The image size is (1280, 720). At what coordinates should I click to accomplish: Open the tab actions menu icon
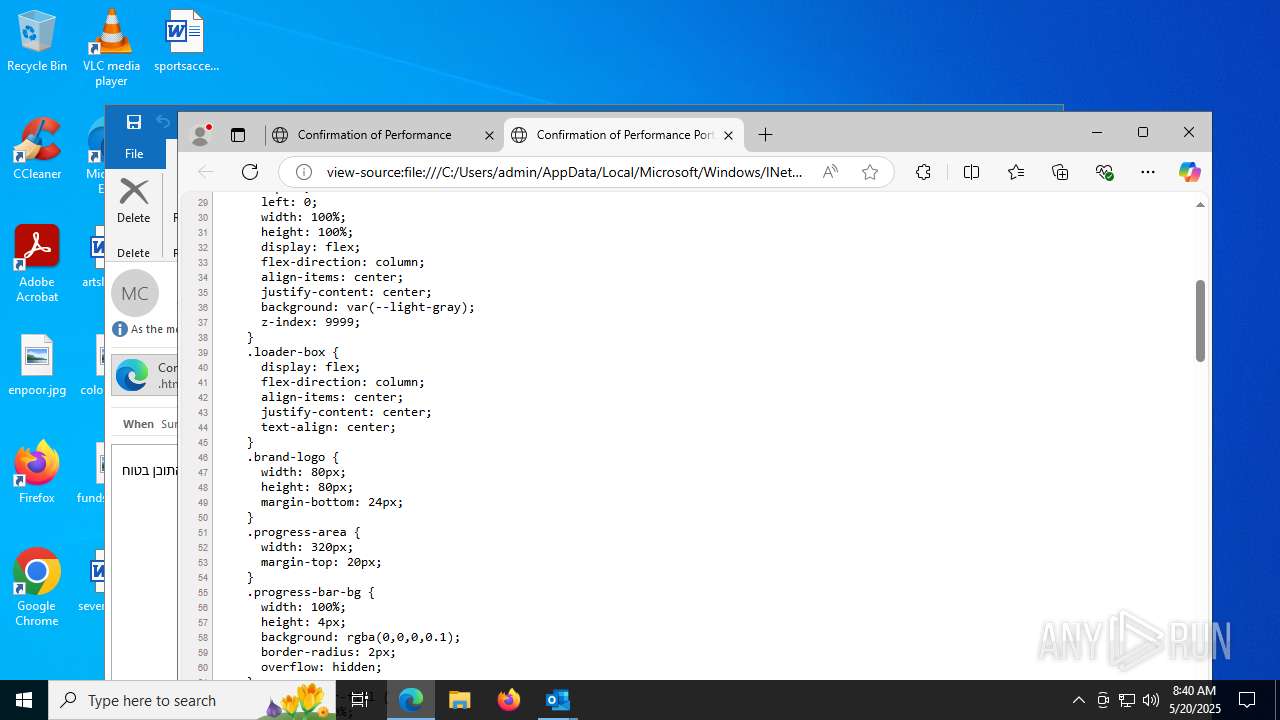point(238,135)
